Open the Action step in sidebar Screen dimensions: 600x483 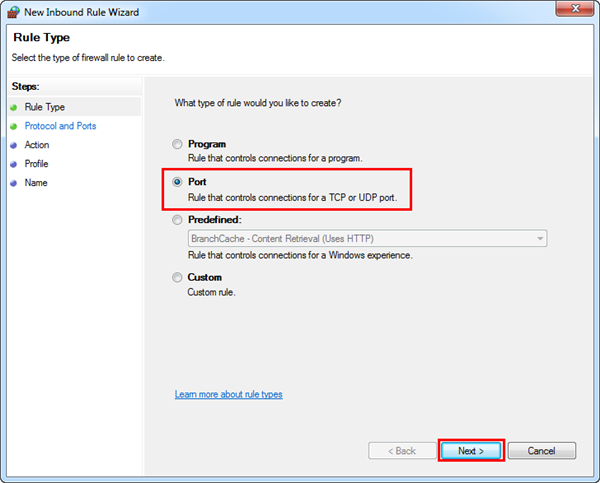[37, 145]
